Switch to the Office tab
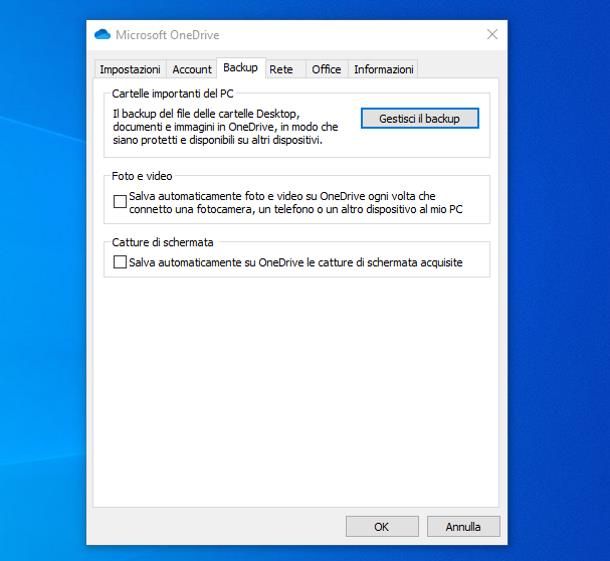 326,70
